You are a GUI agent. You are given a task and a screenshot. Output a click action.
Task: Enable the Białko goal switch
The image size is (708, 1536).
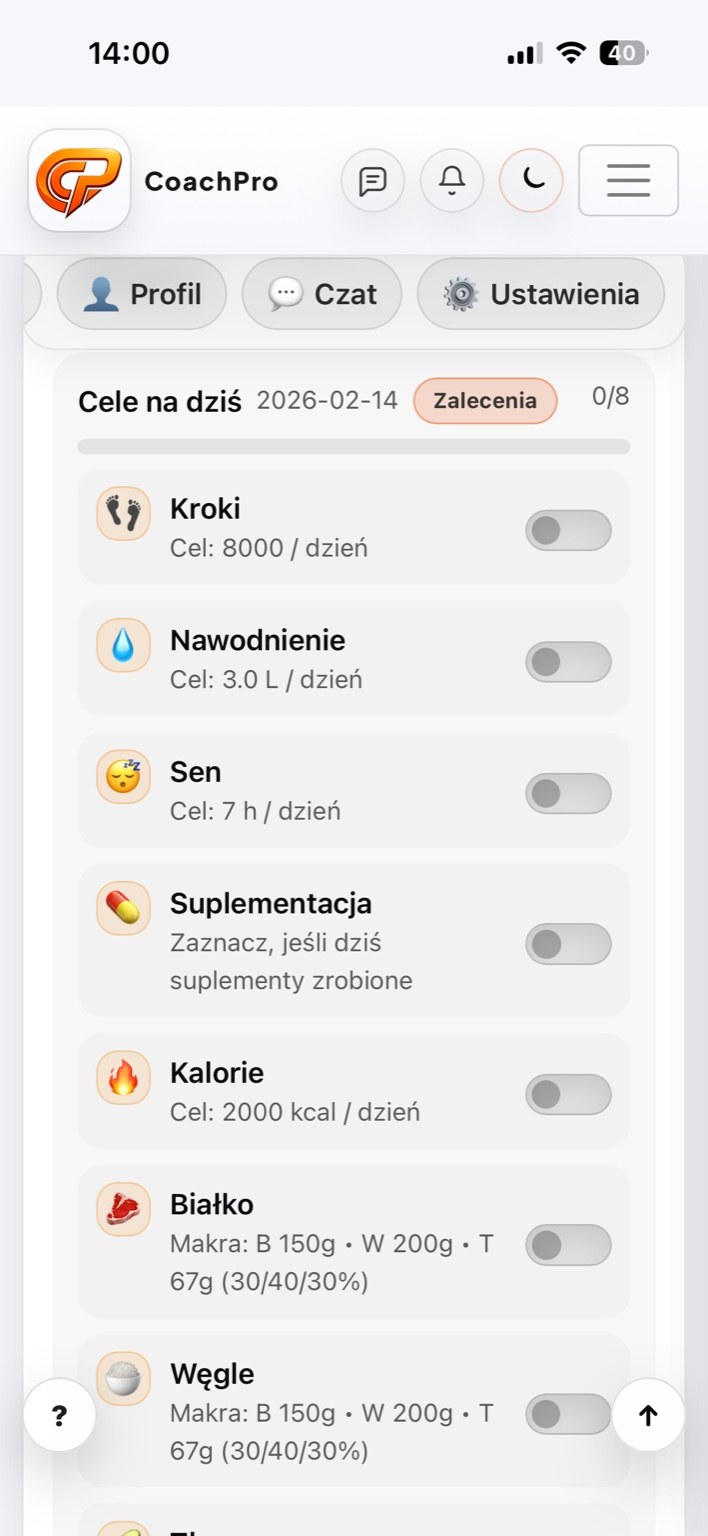click(568, 1245)
